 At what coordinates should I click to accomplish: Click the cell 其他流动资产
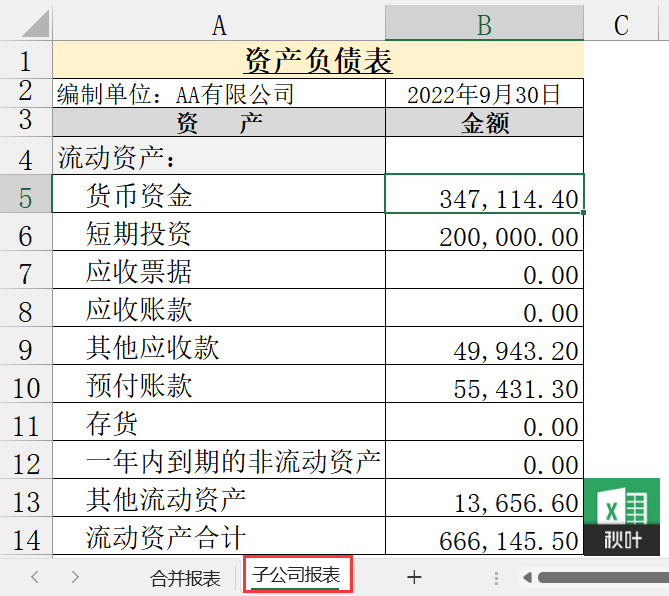click(x=219, y=497)
